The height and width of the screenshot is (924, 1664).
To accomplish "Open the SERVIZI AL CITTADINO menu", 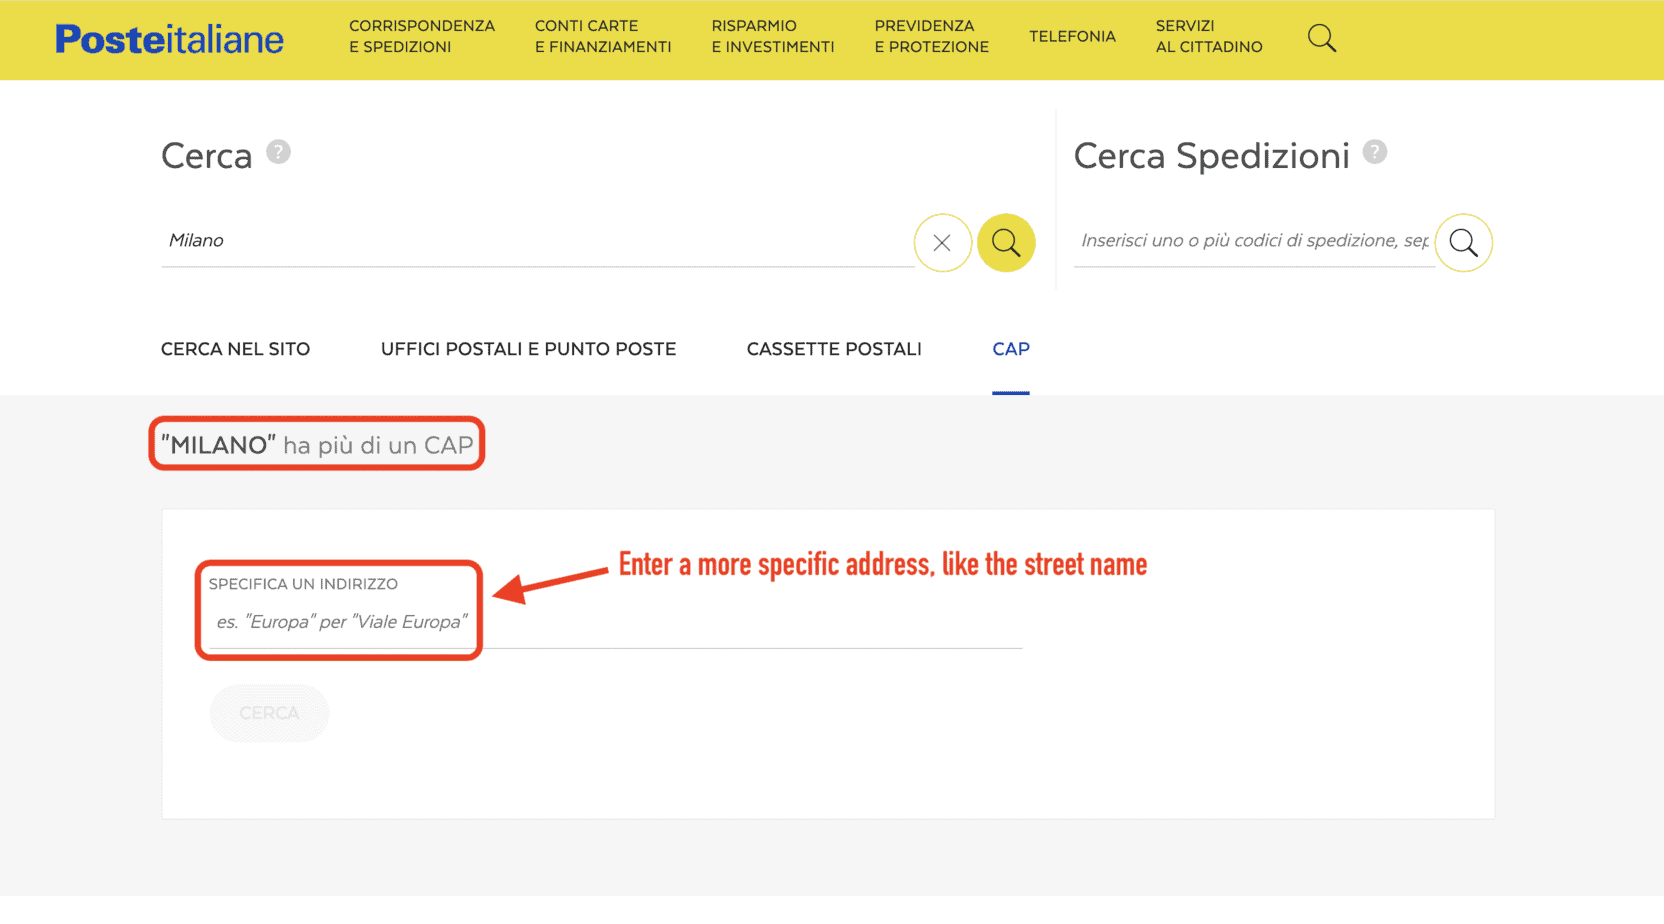I will [1208, 36].
